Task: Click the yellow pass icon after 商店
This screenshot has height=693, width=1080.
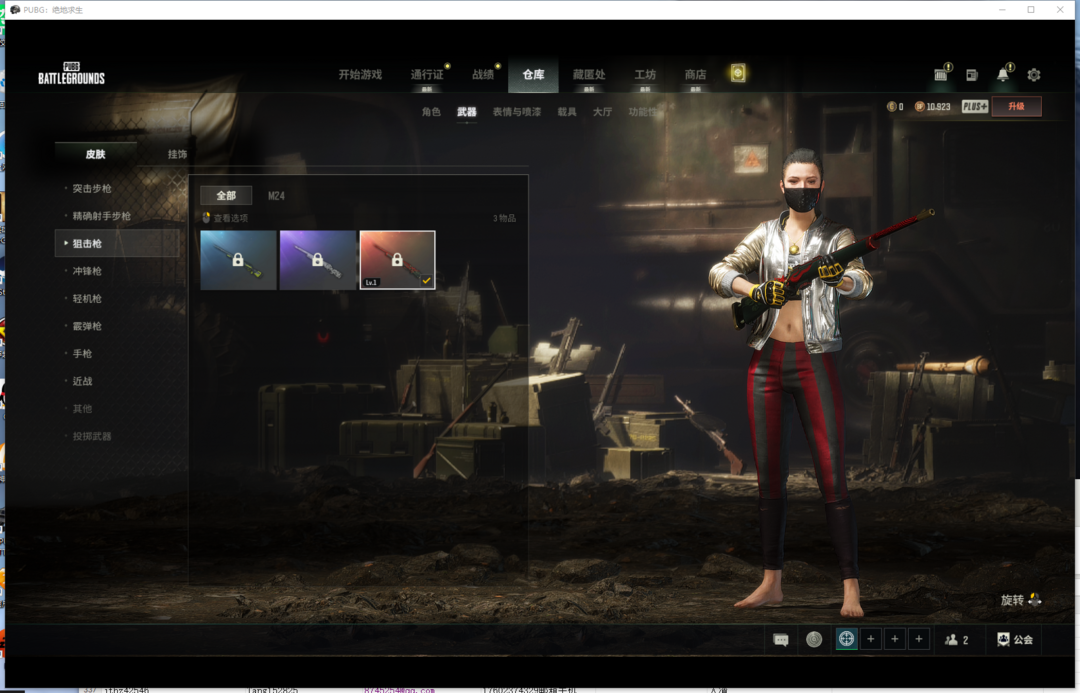Action: point(738,73)
